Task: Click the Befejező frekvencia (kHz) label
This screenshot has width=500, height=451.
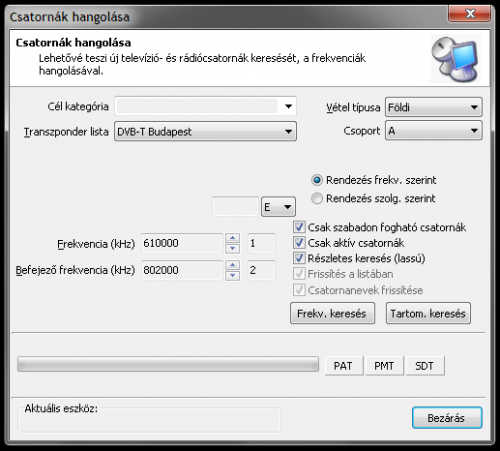Action: (x=75, y=270)
